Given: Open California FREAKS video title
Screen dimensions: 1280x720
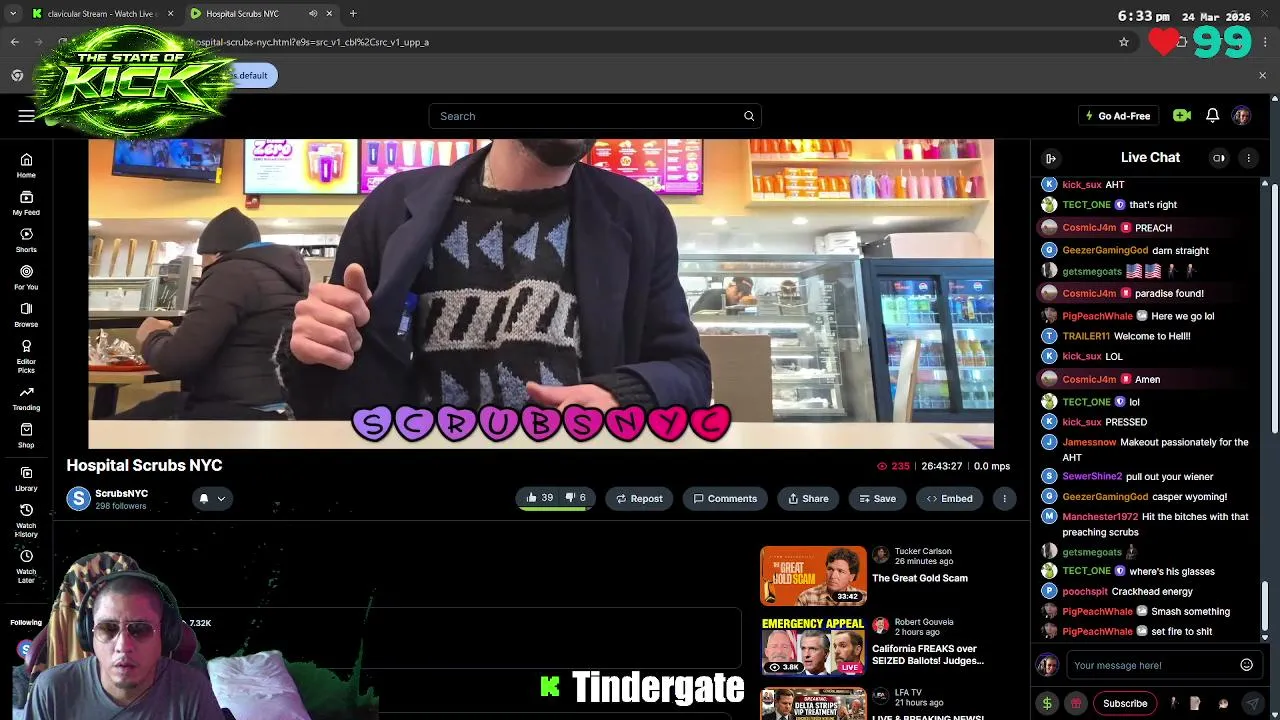Looking at the screenshot, I should point(927,654).
